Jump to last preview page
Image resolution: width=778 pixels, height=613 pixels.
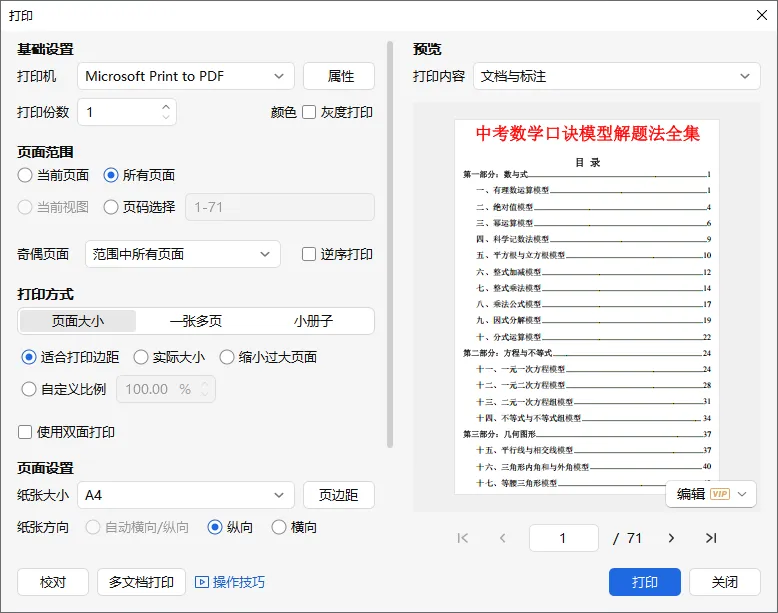711,538
